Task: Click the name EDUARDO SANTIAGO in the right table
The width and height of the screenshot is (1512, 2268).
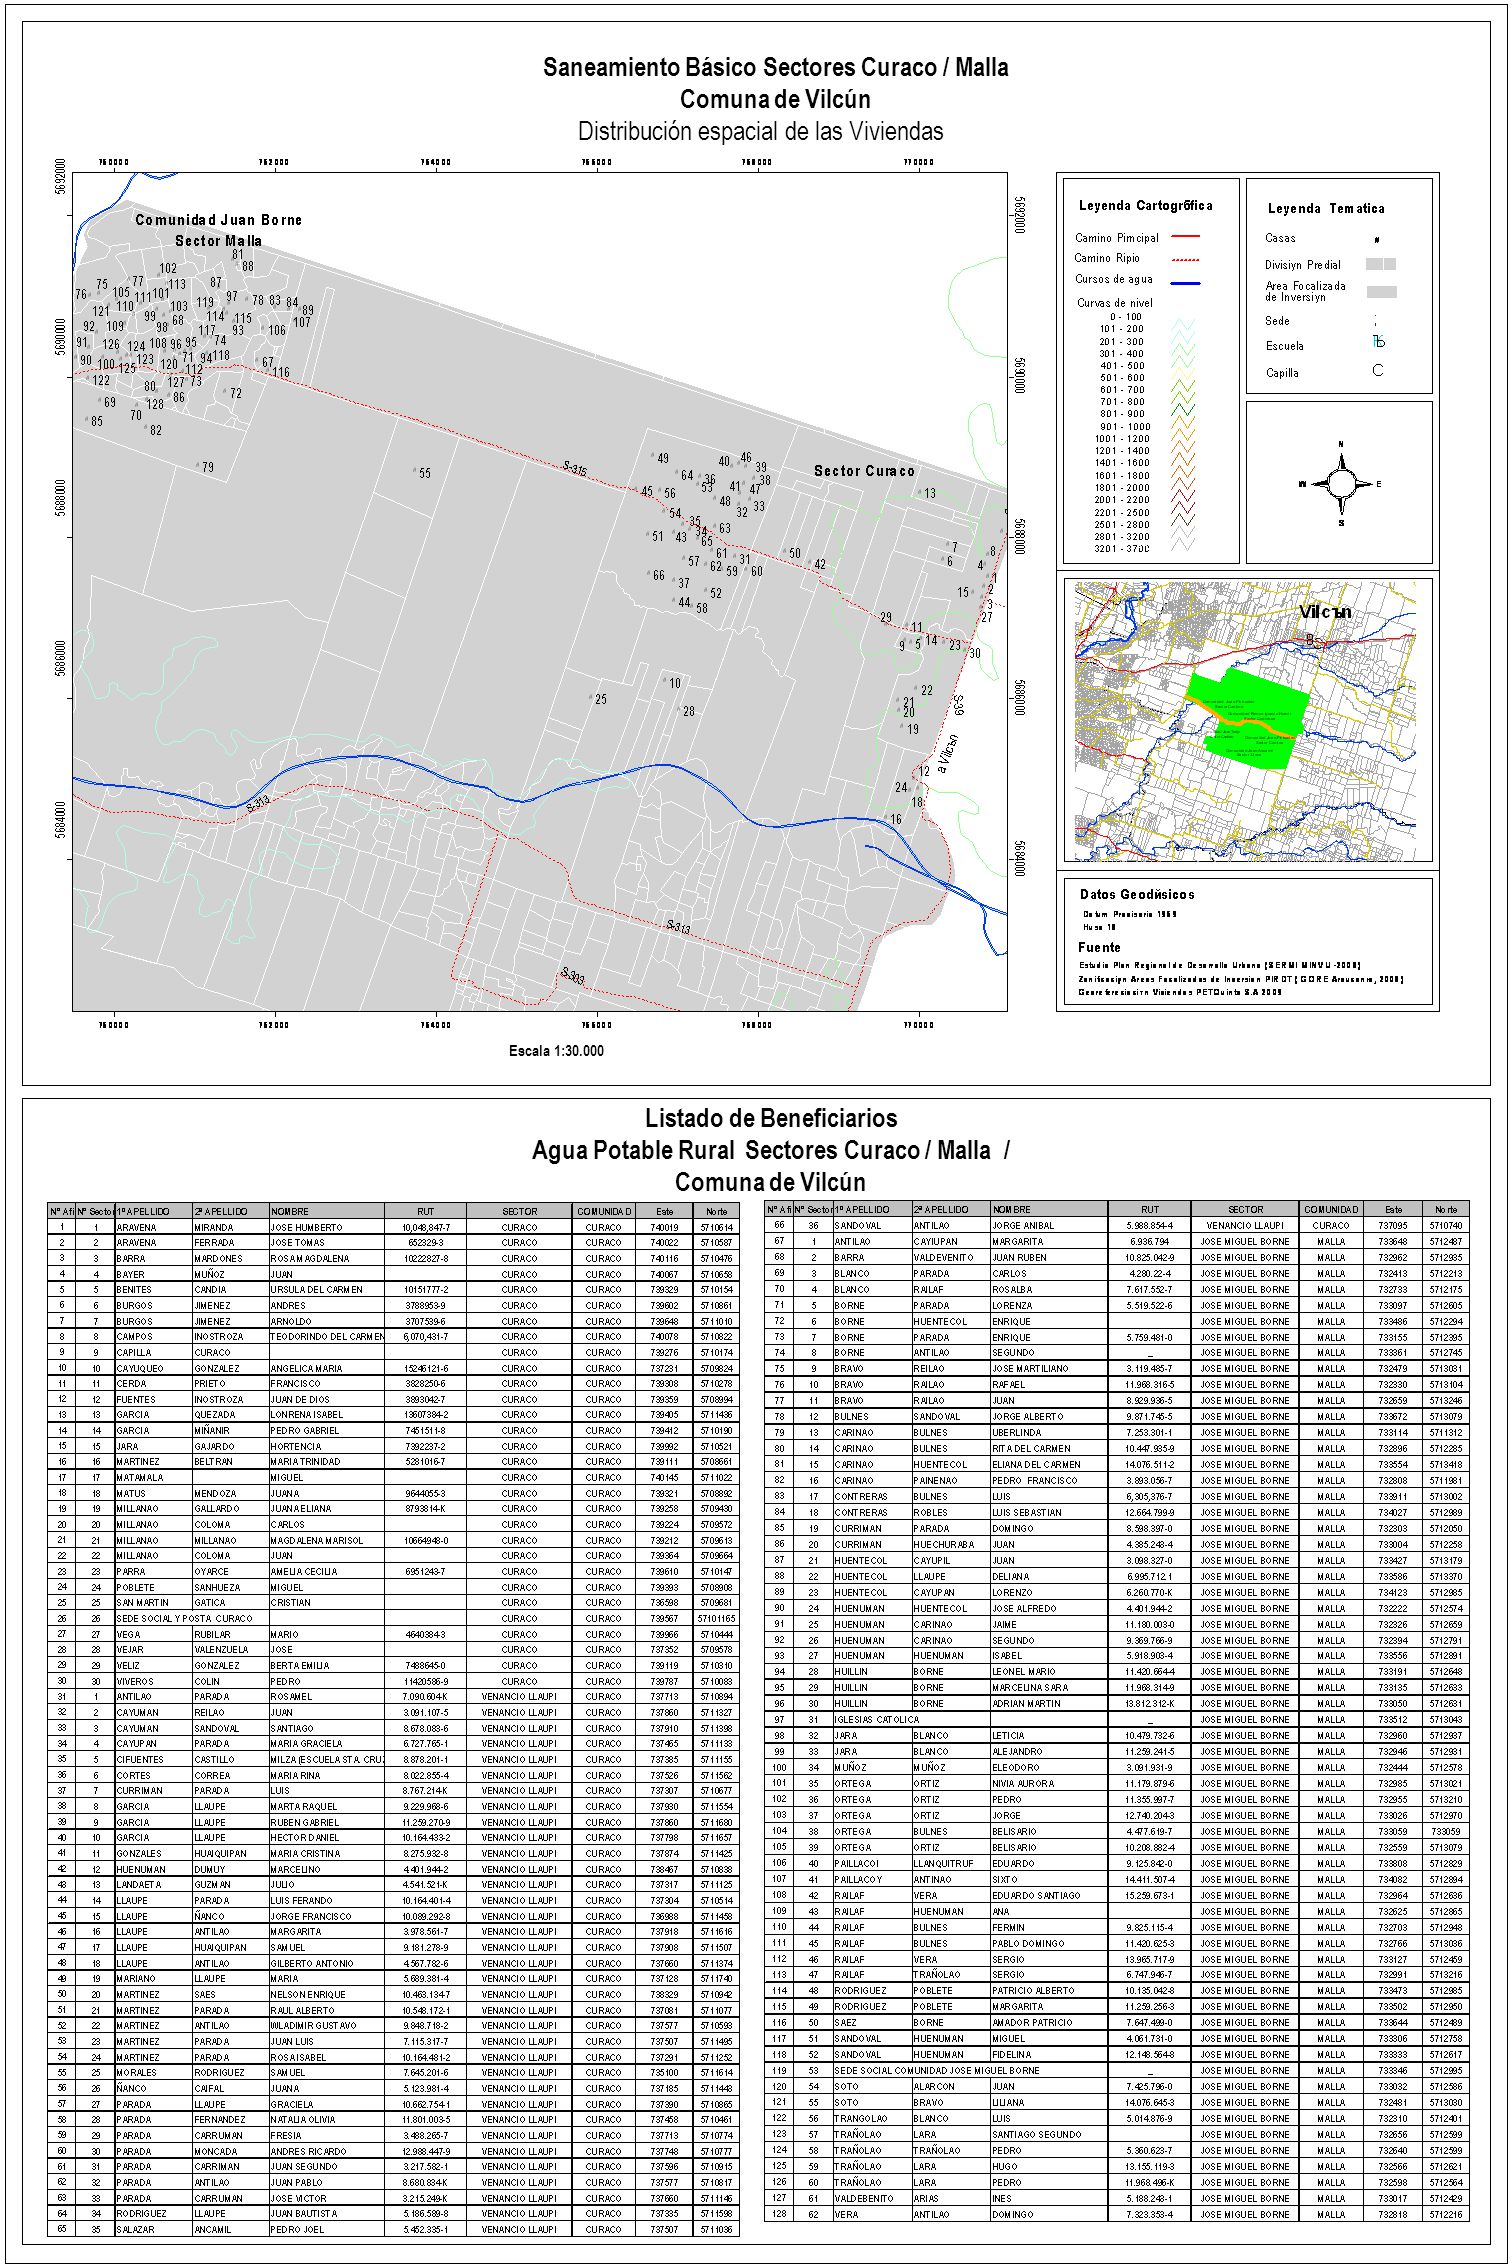Action: [x=1036, y=1895]
